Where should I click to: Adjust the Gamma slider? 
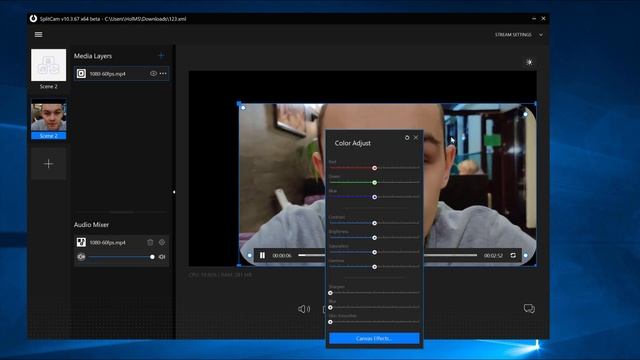pos(374,267)
